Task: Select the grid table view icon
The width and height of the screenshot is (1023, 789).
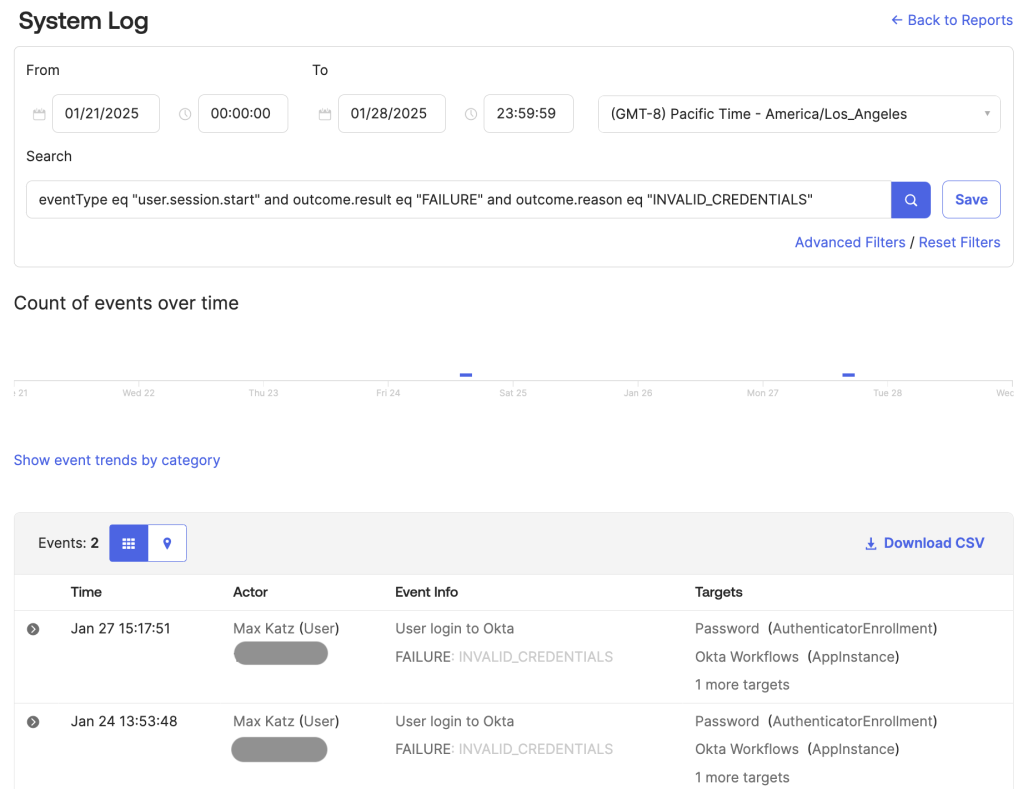Action: pos(128,543)
